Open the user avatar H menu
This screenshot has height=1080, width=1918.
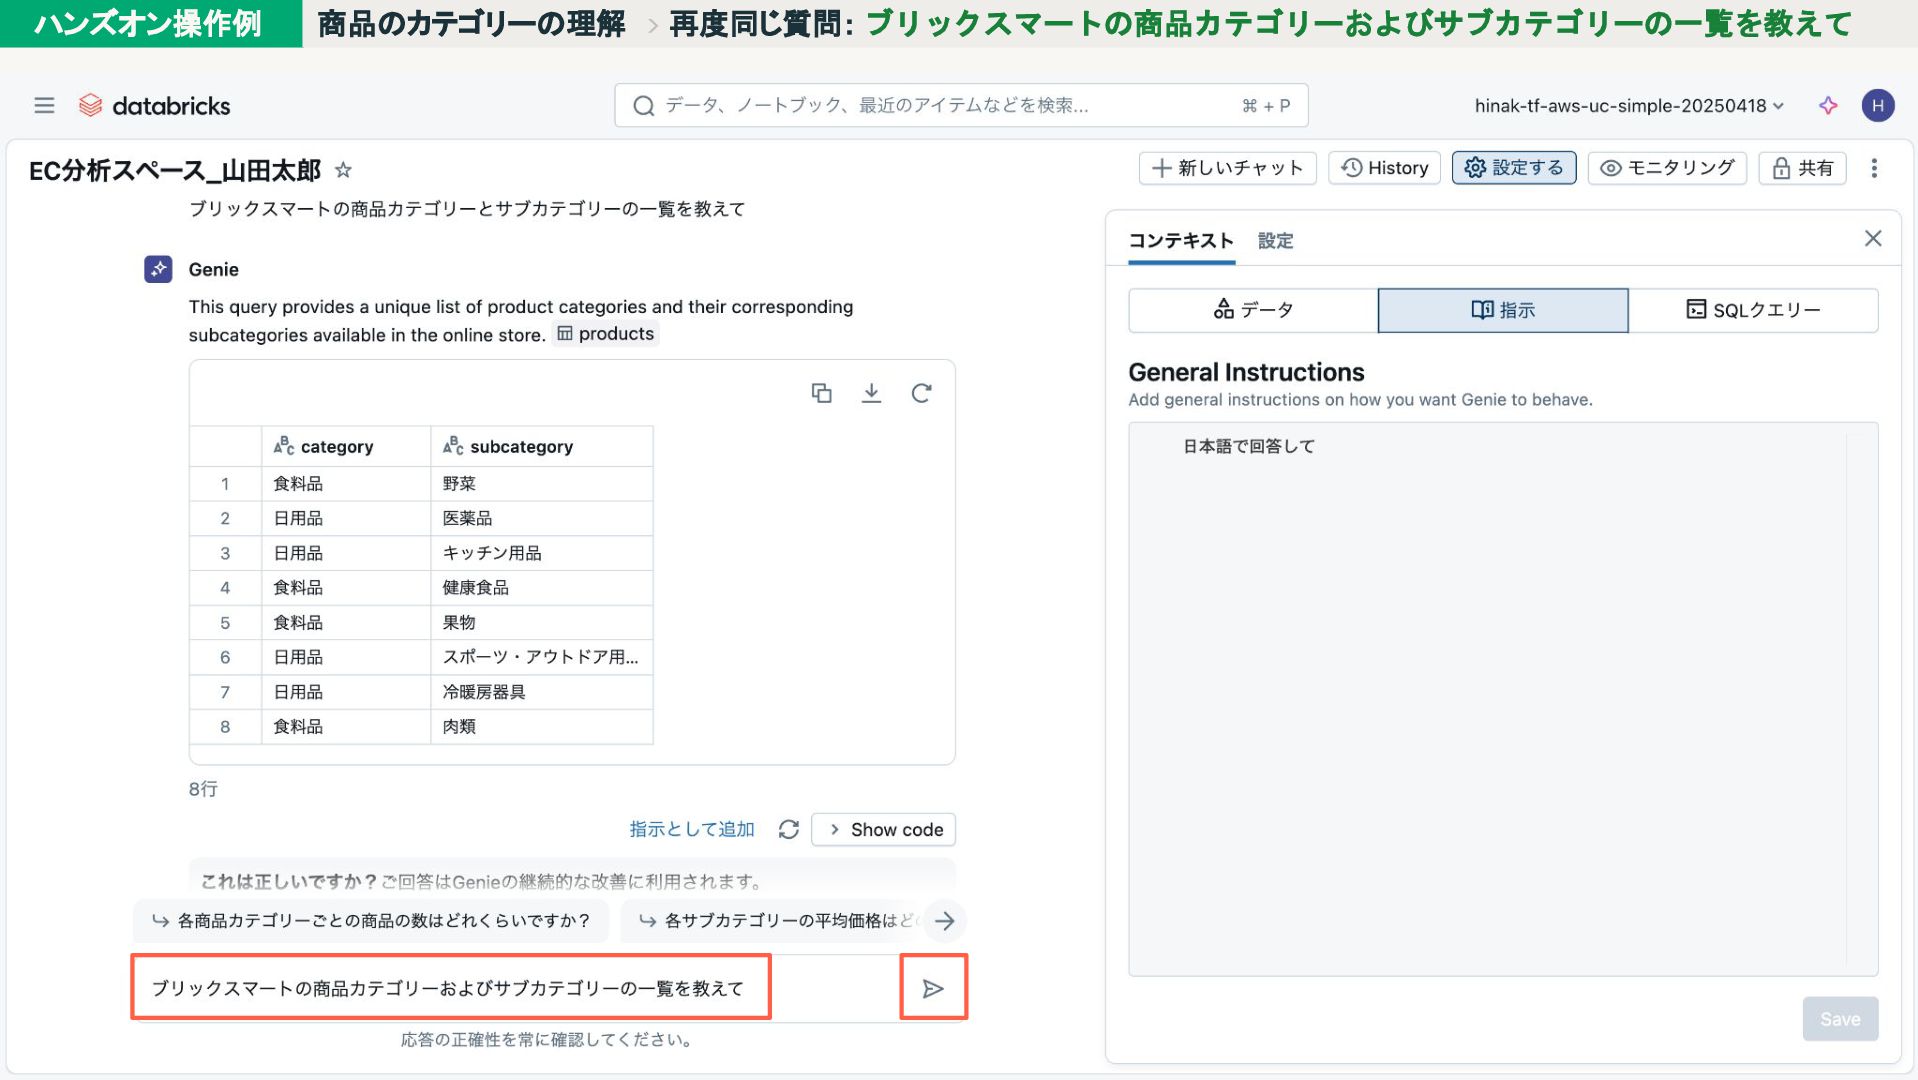(1877, 105)
